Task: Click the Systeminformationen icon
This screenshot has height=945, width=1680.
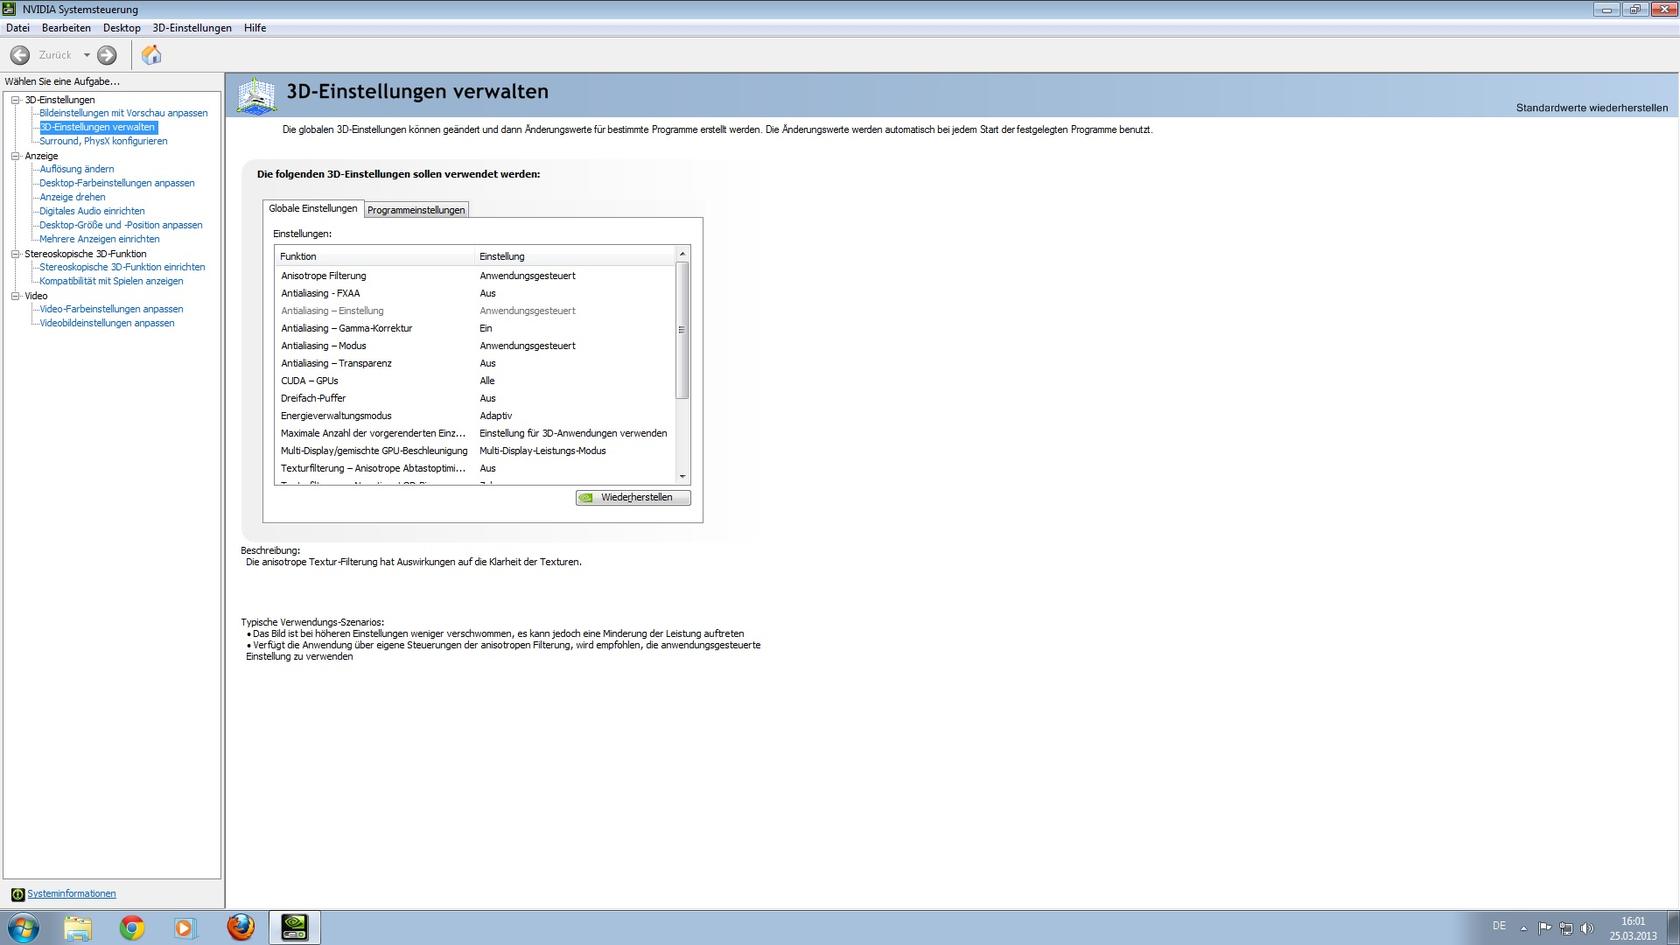Action: tap(17, 894)
